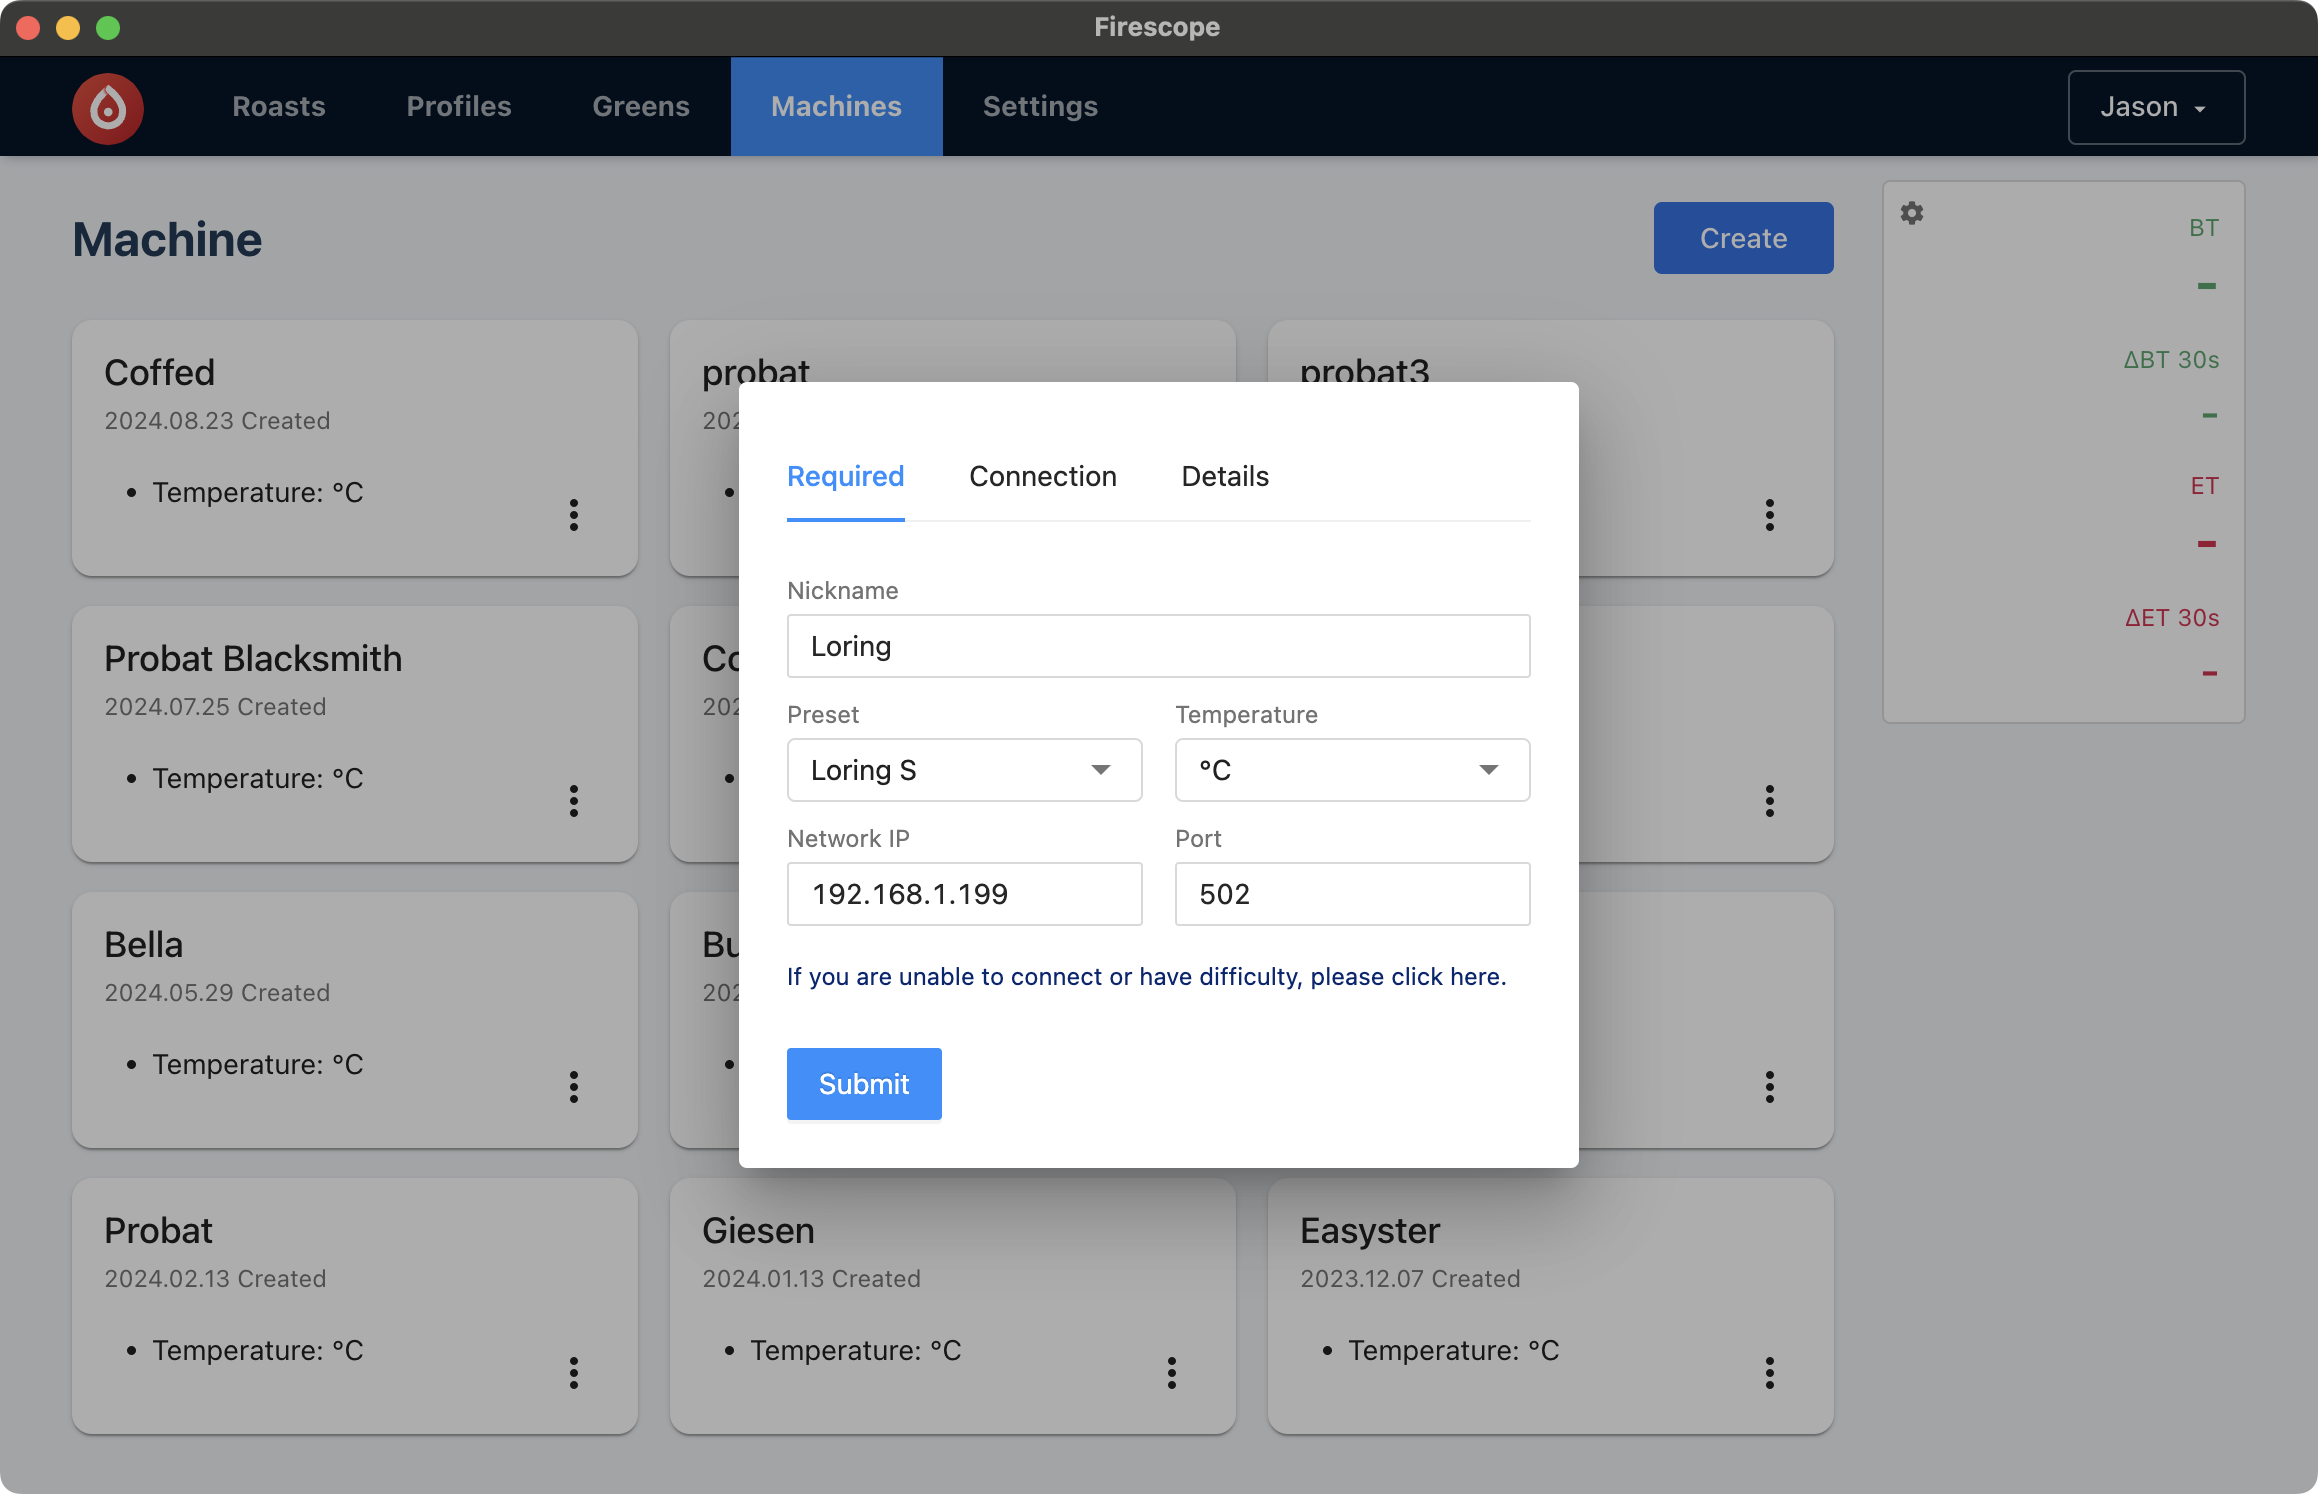The width and height of the screenshot is (2318, 1494).
Task: Switch to the Details tab
Action: pos(1224,477)
